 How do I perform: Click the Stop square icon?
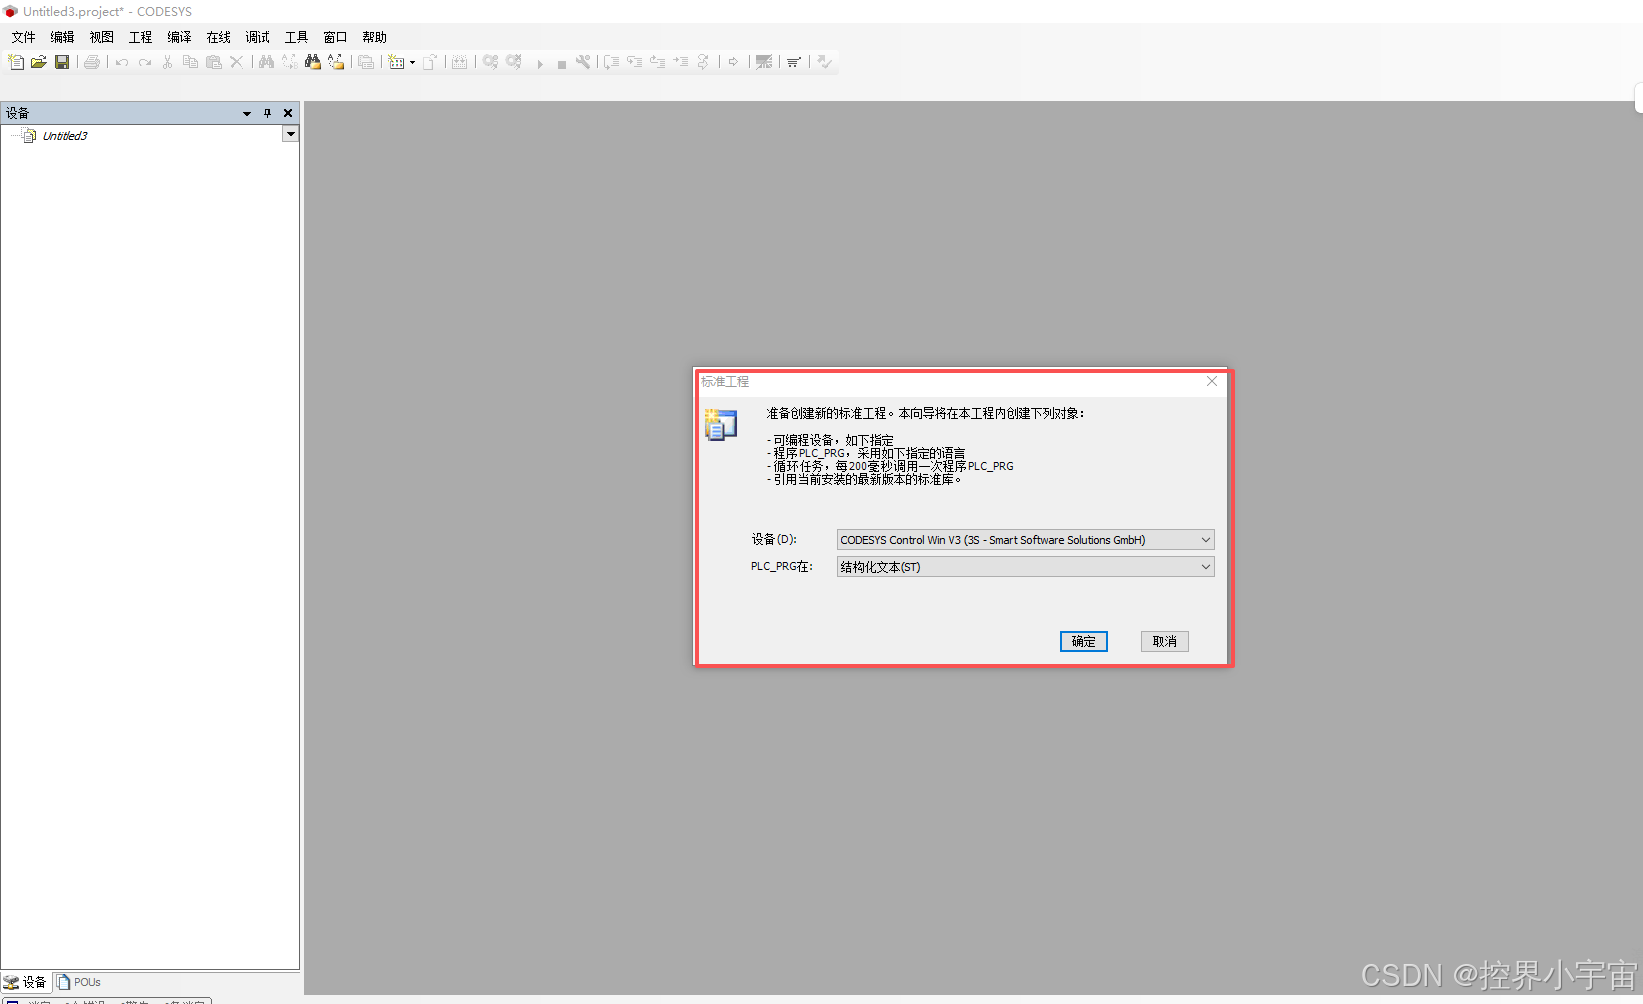[x=562, y=63]
